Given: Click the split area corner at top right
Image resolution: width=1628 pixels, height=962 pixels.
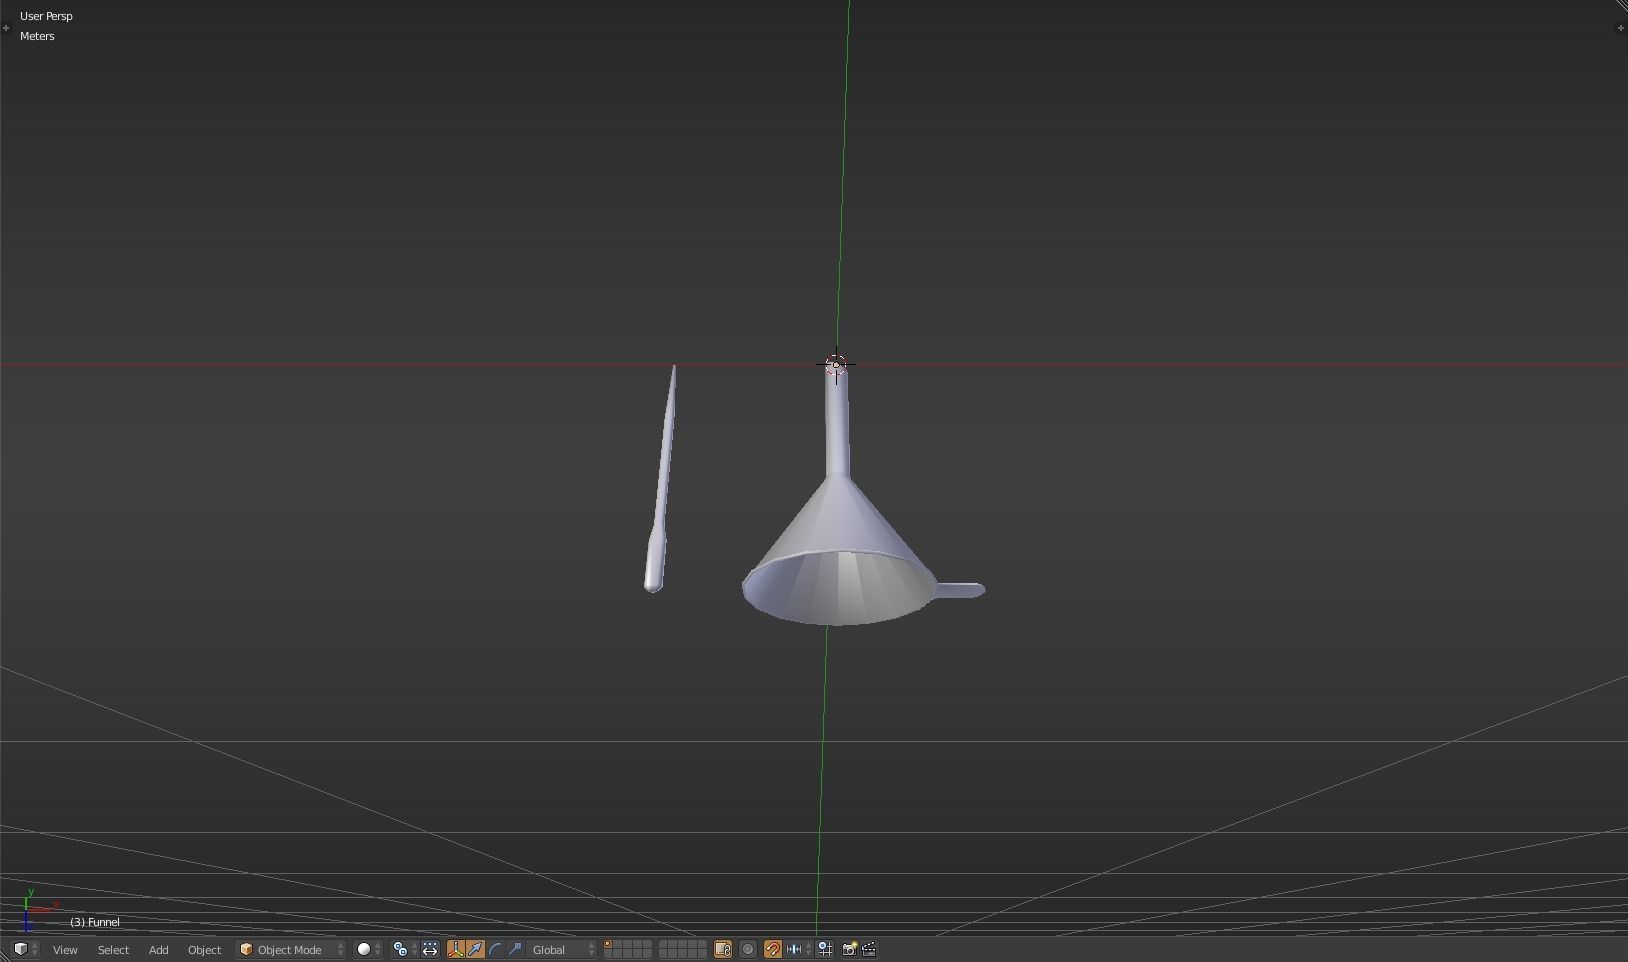Looking at the screenshot, I should [1621, 6].
